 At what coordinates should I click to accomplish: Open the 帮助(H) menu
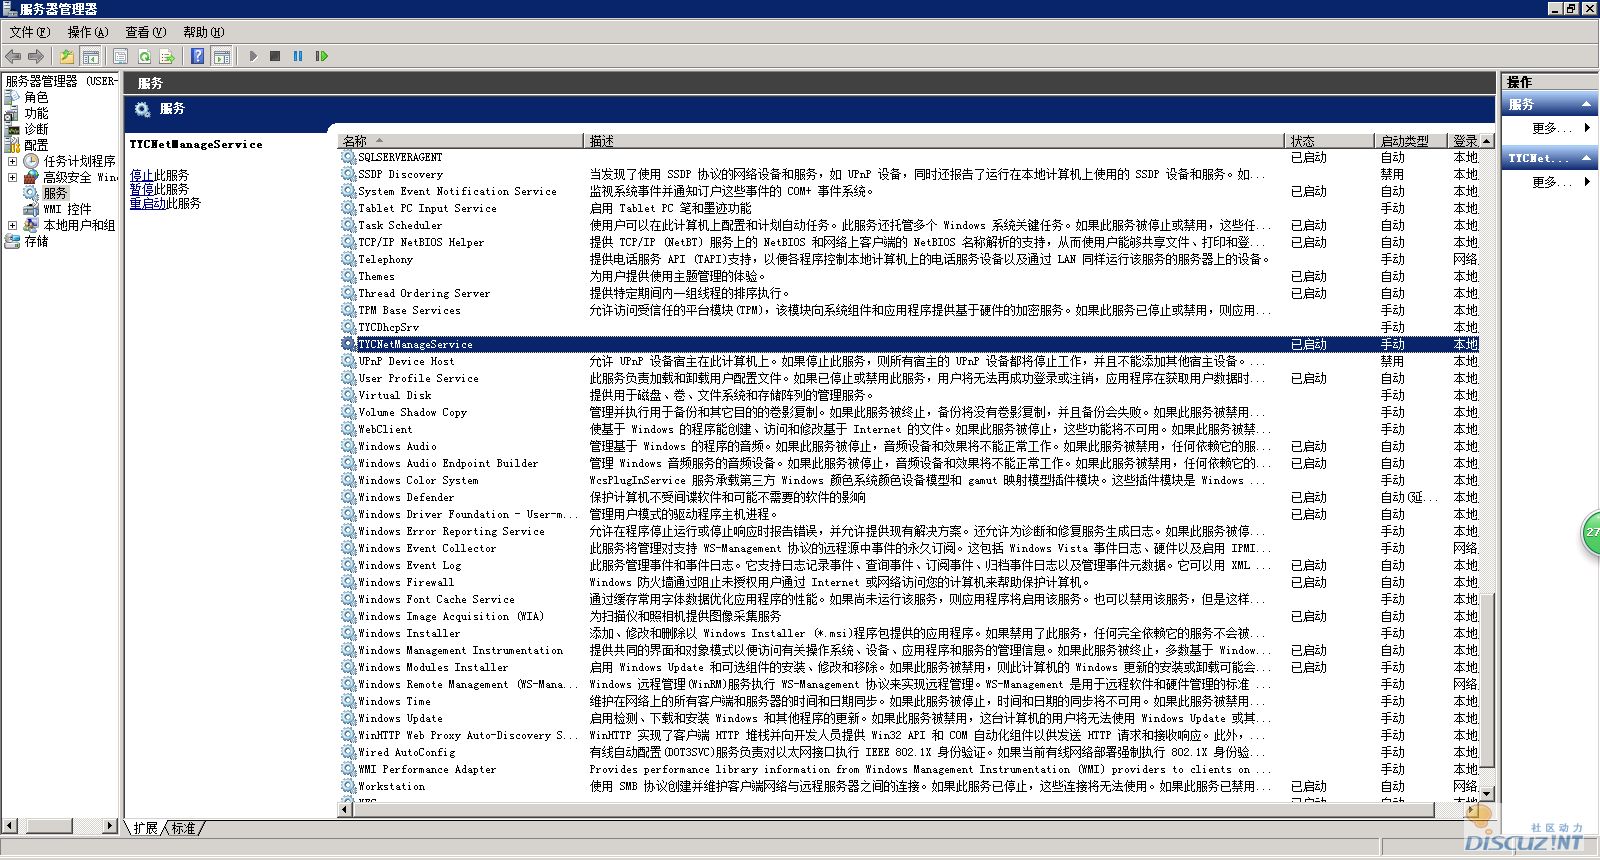[x=204, y=32]
